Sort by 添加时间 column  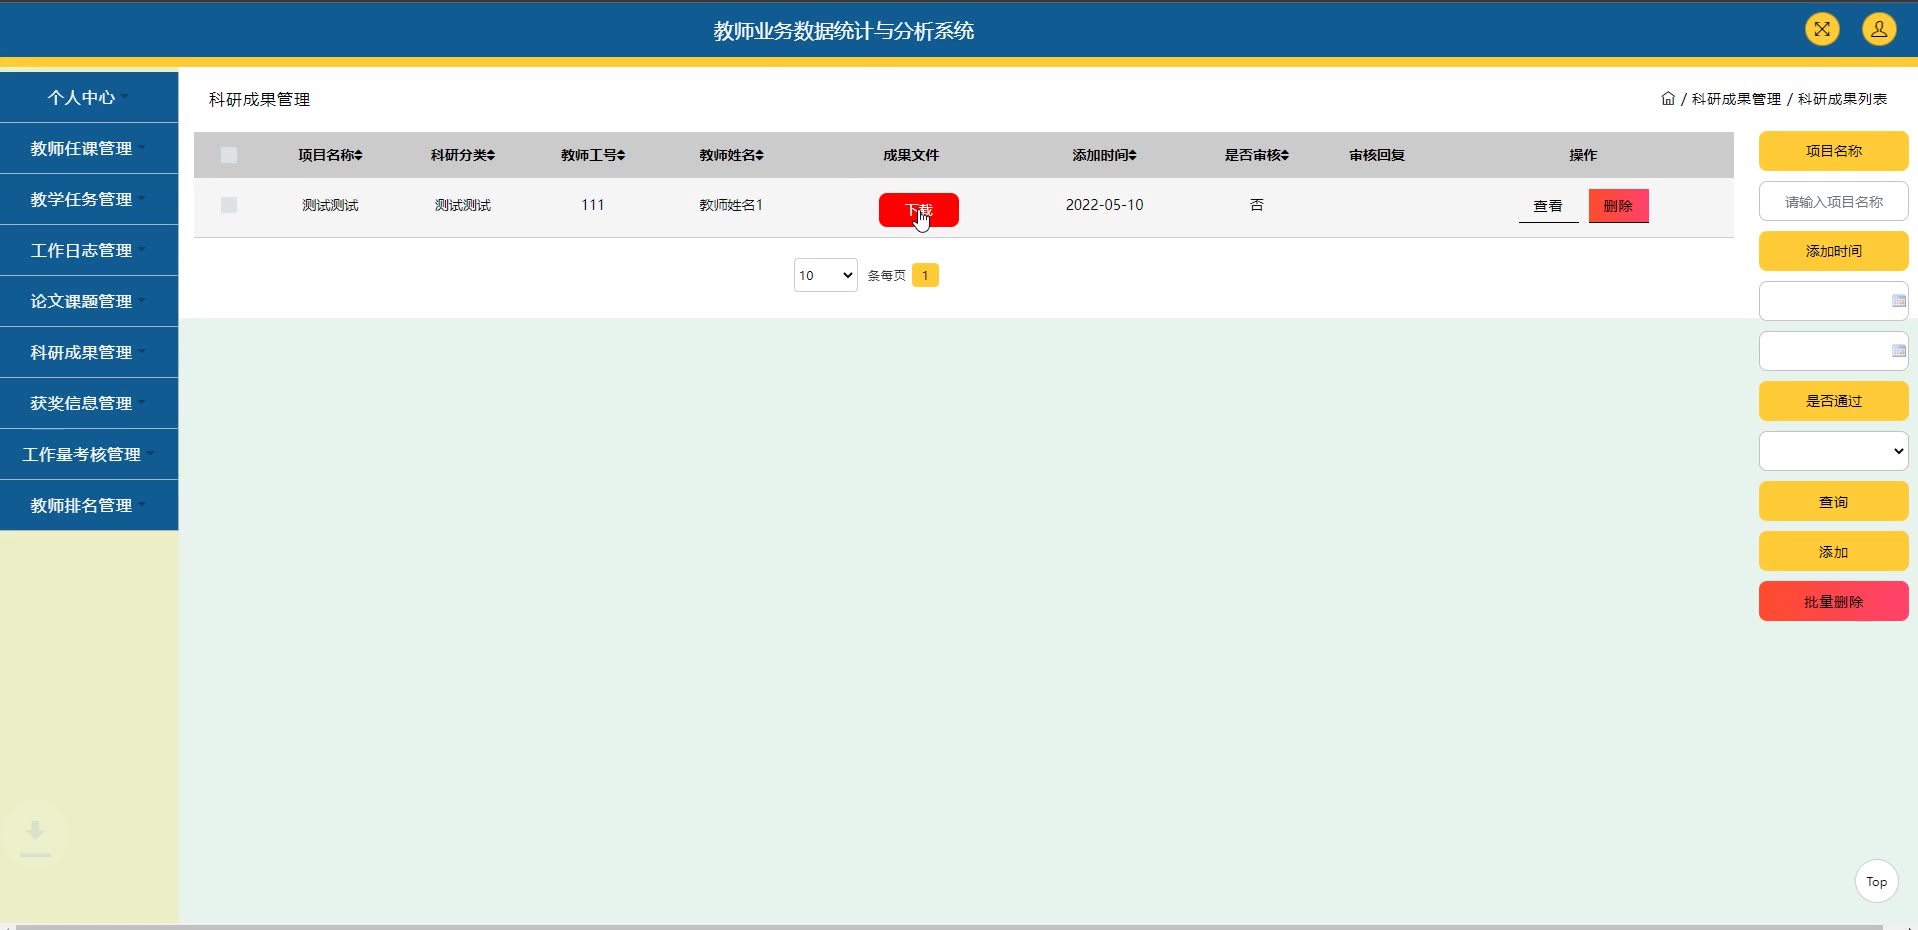tap(1104, 155)
